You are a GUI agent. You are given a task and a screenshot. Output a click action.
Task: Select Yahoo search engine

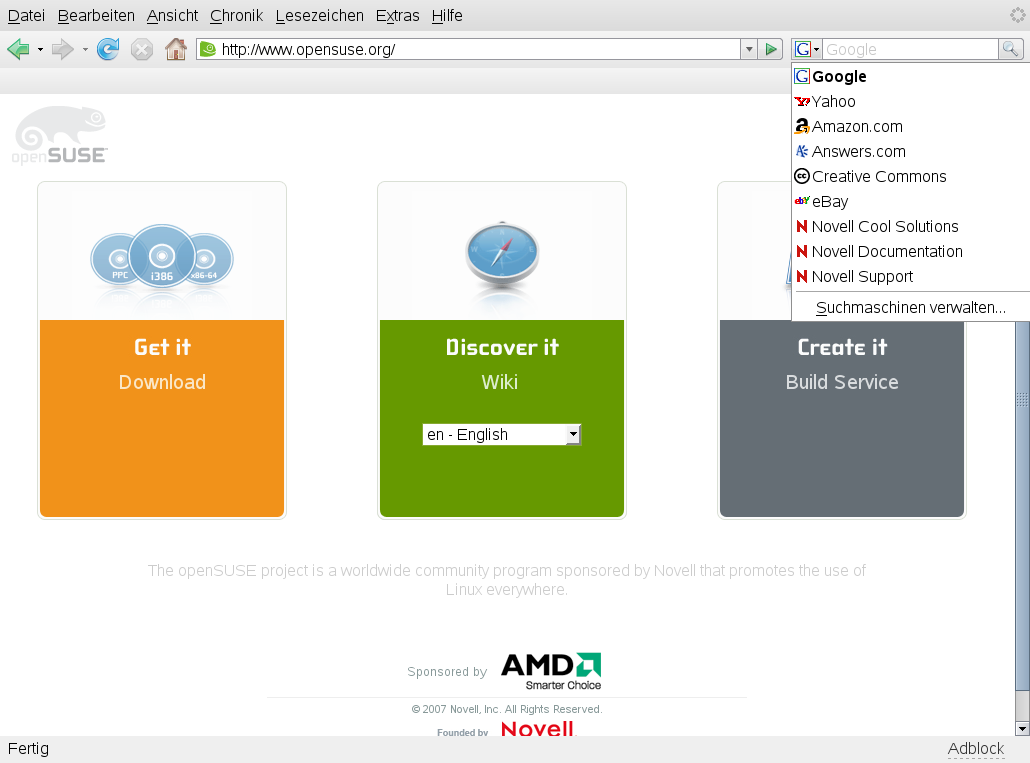(910, 101)
